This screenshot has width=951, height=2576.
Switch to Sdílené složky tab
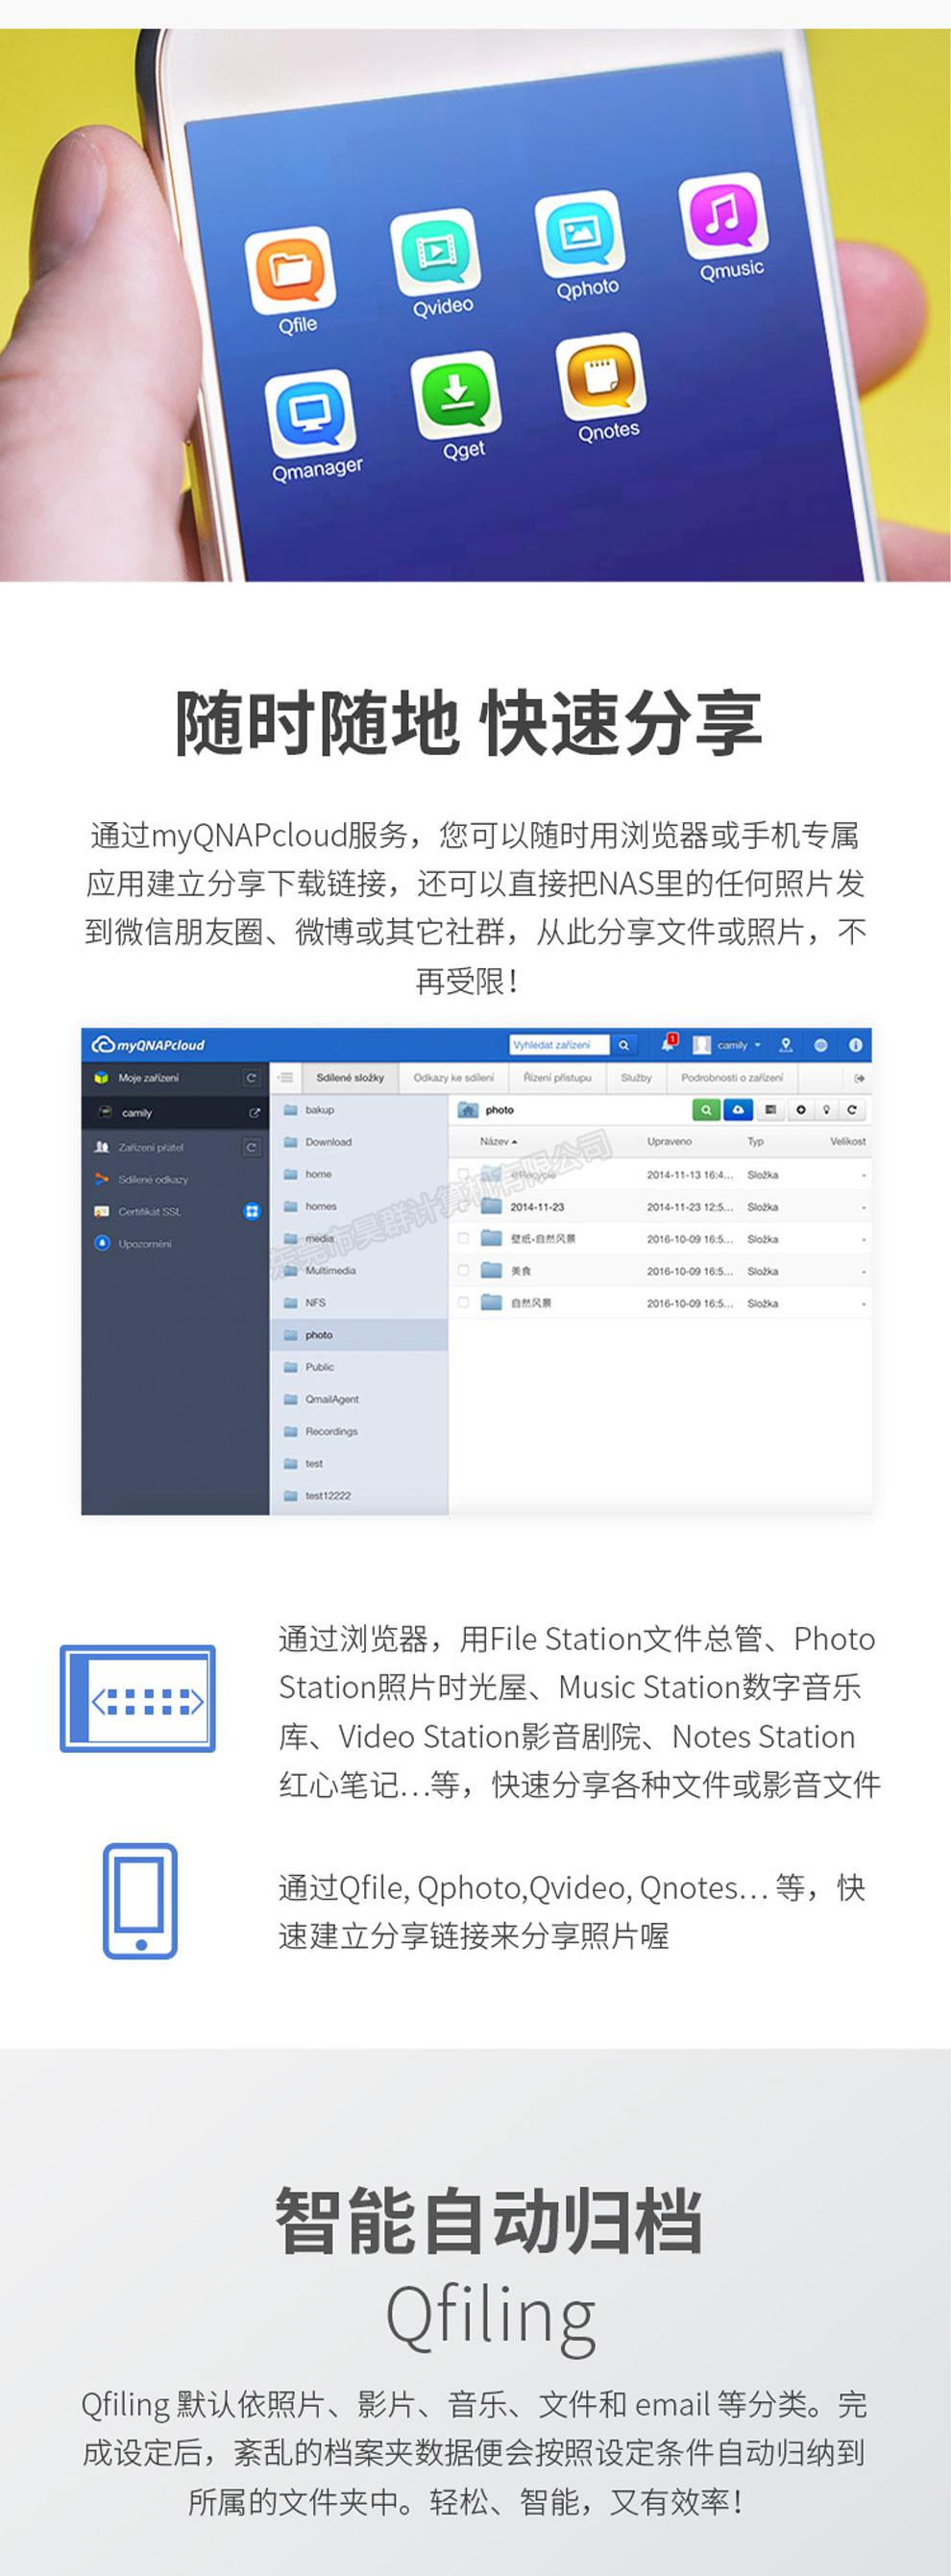(x=350, y=1078)
